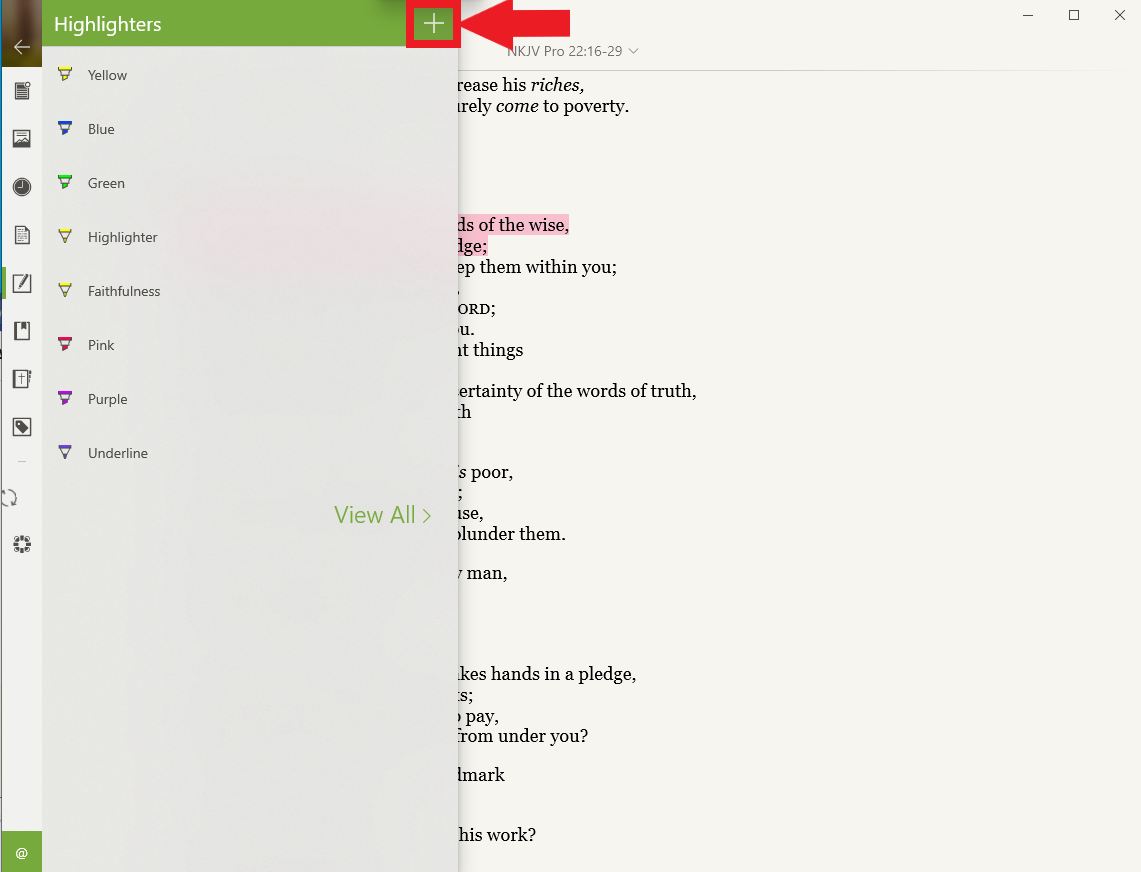
Task: Open the tags icon in sidebar
Action: point(22,427)
